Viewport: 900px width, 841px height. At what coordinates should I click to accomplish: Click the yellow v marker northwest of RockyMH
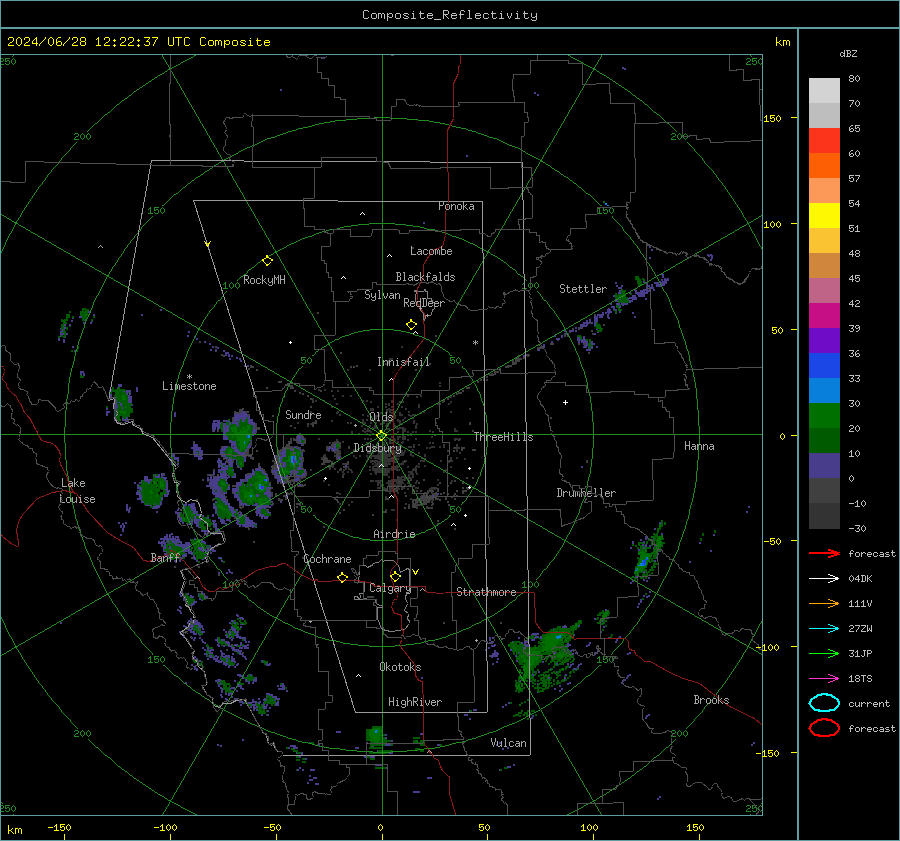pyautogui.click(x=208, y=244)
